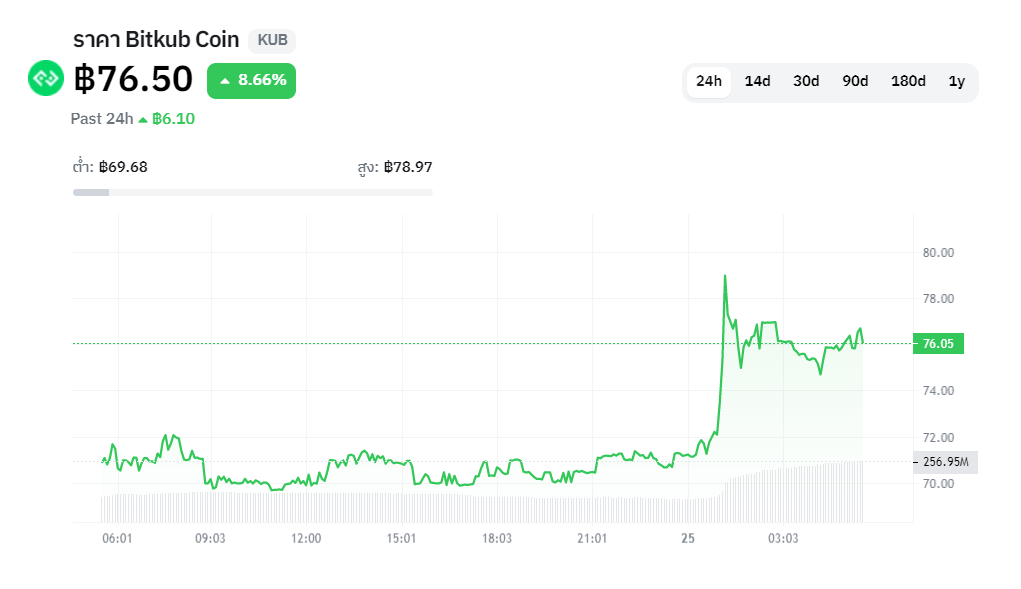Viewport: 1021px width, 589px height.
Task: Click the bold 25 date axis label
Action: pyautogui.click(x=688, y=538)
